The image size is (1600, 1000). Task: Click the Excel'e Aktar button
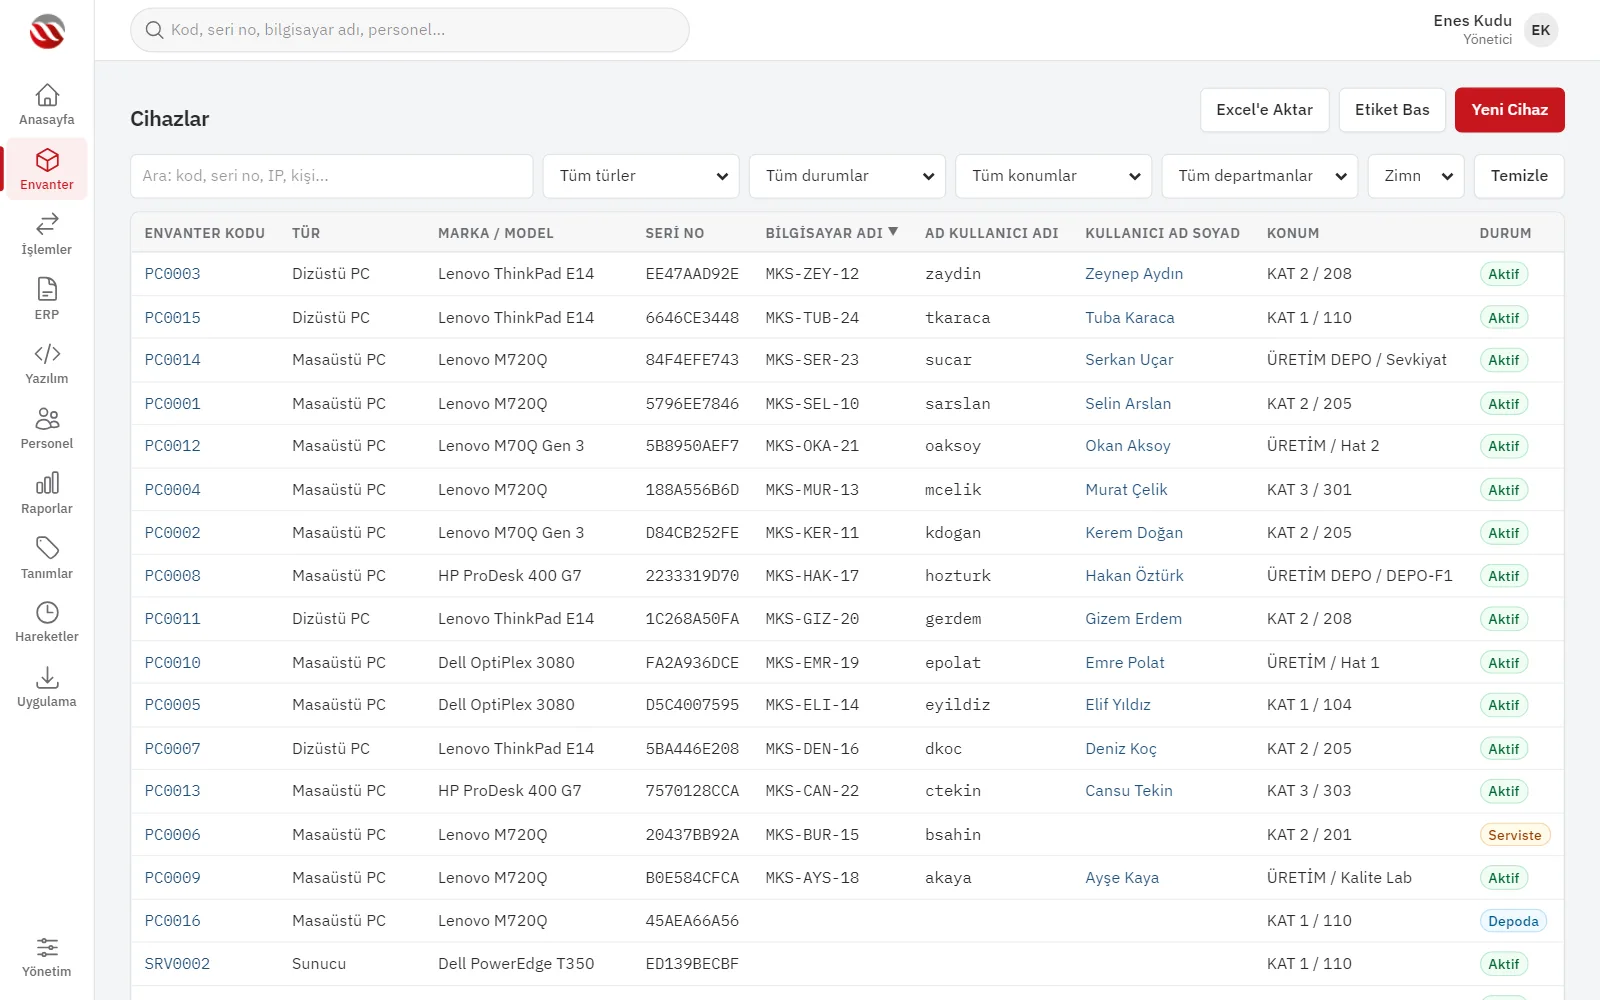click(1264, 110)
